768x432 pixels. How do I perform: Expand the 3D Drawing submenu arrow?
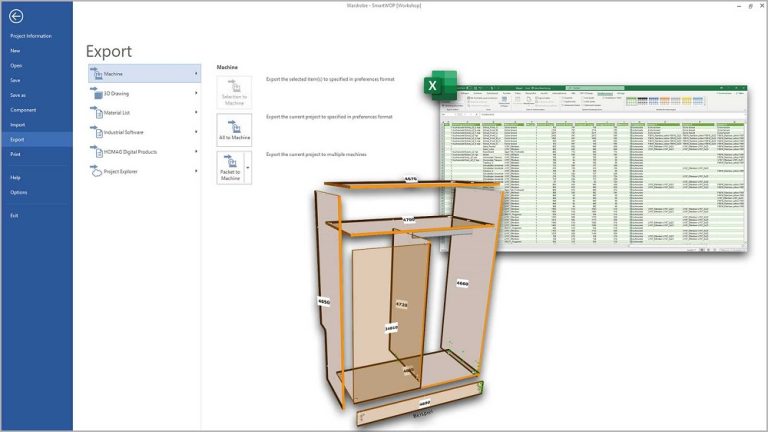[x=195, y=93]
